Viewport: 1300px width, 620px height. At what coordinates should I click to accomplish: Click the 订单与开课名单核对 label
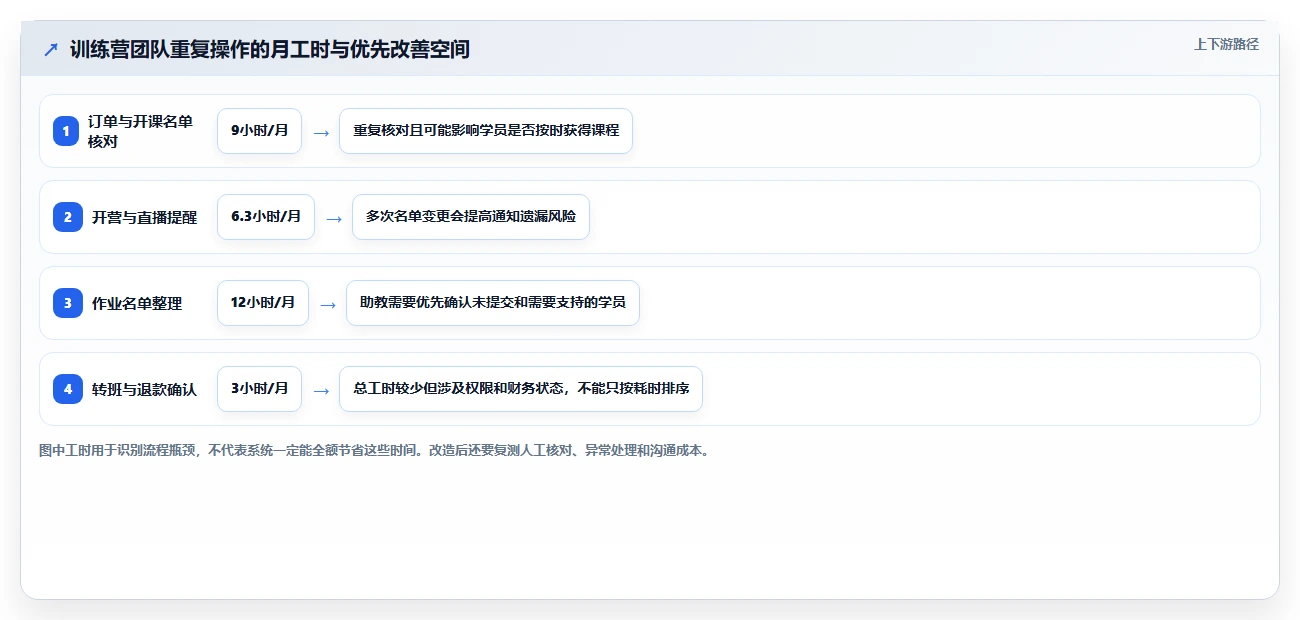(140, 131)
